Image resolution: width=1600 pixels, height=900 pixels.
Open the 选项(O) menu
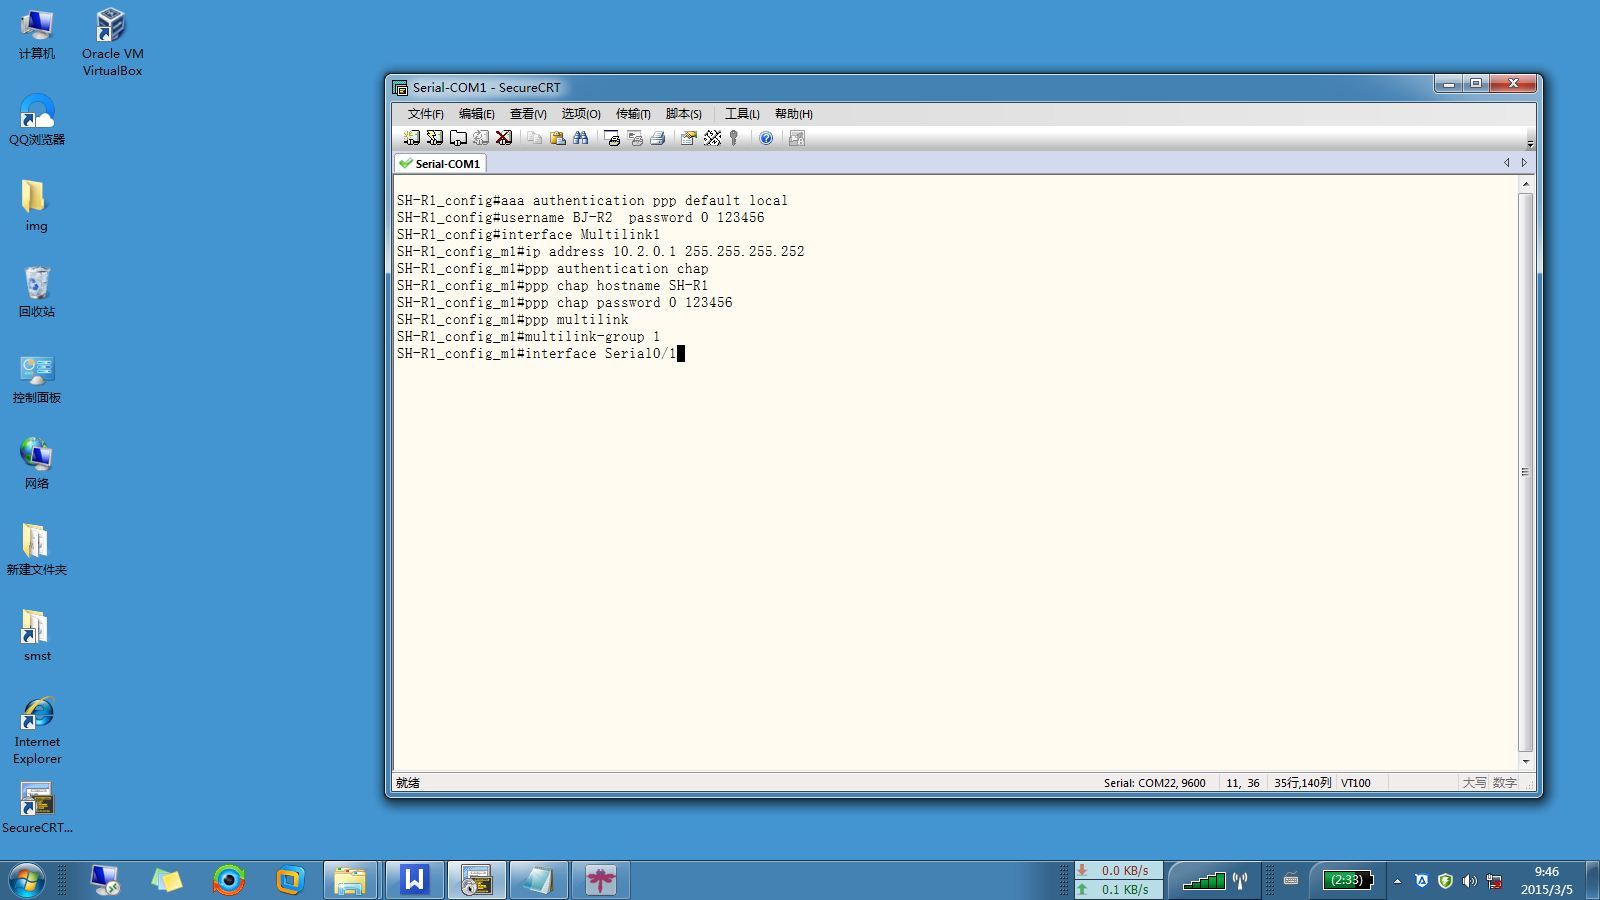click(580, 114)
